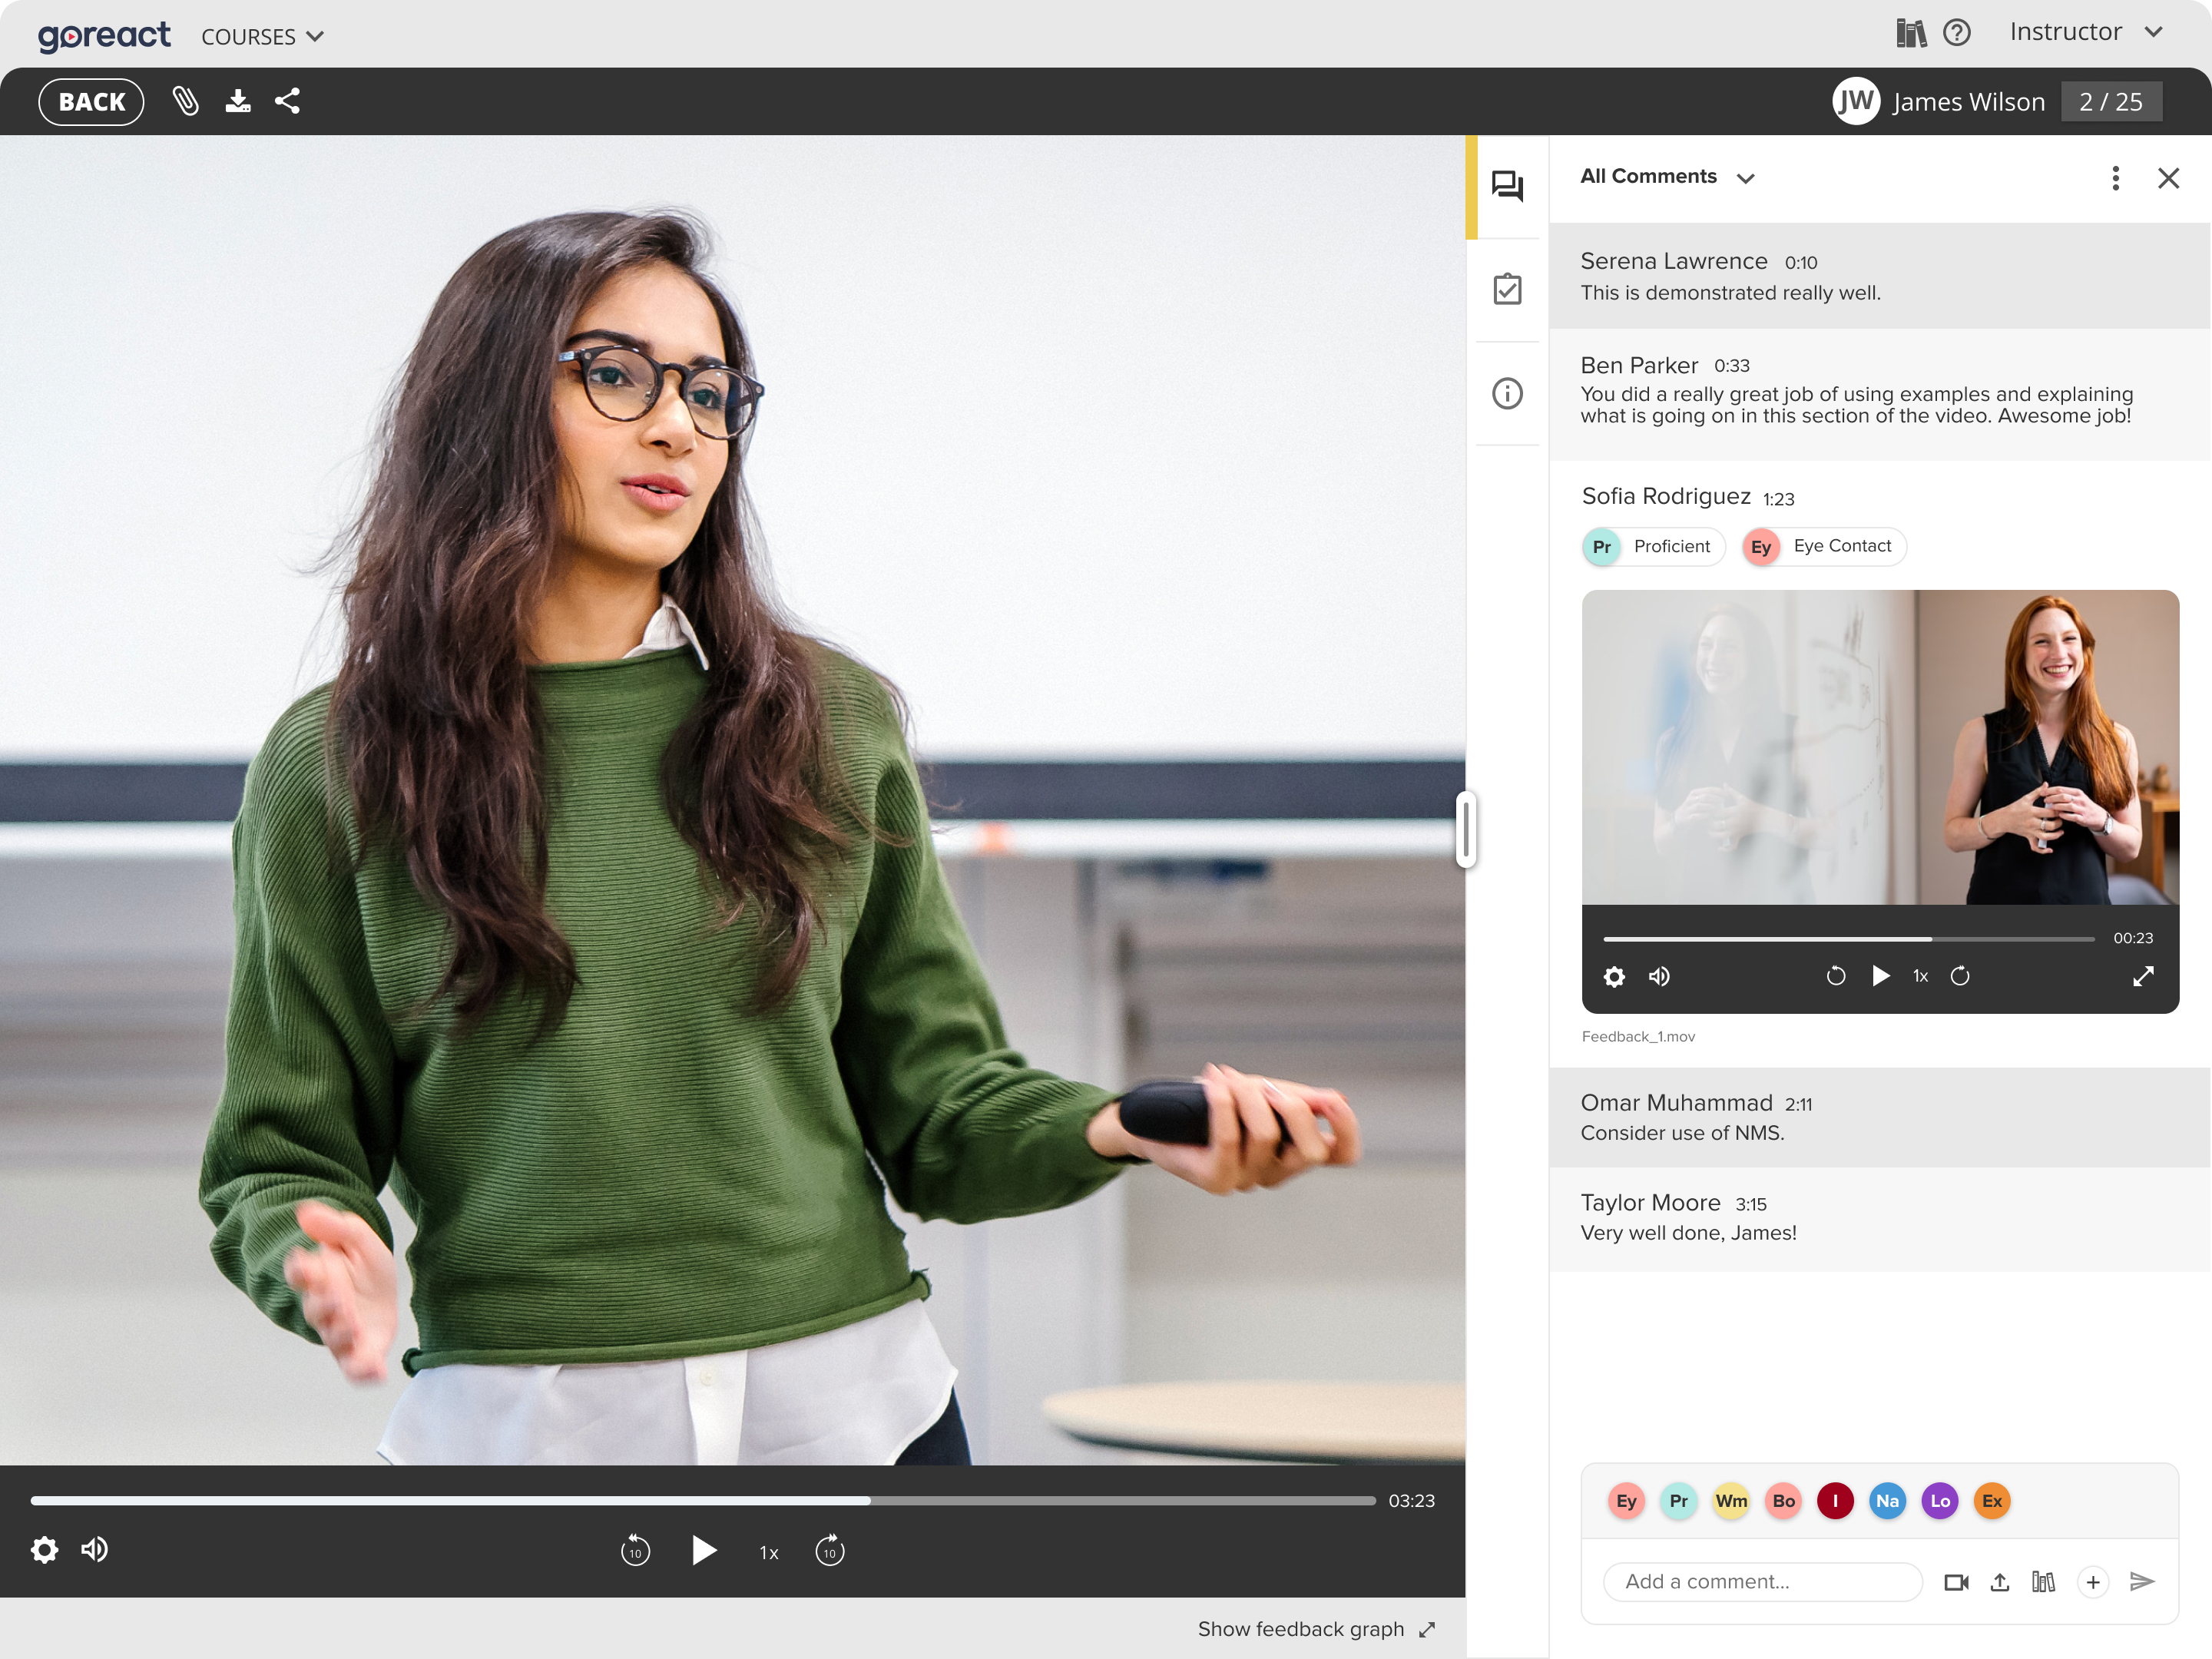
Task: Click the BACK button
Action: click(91, 100)
